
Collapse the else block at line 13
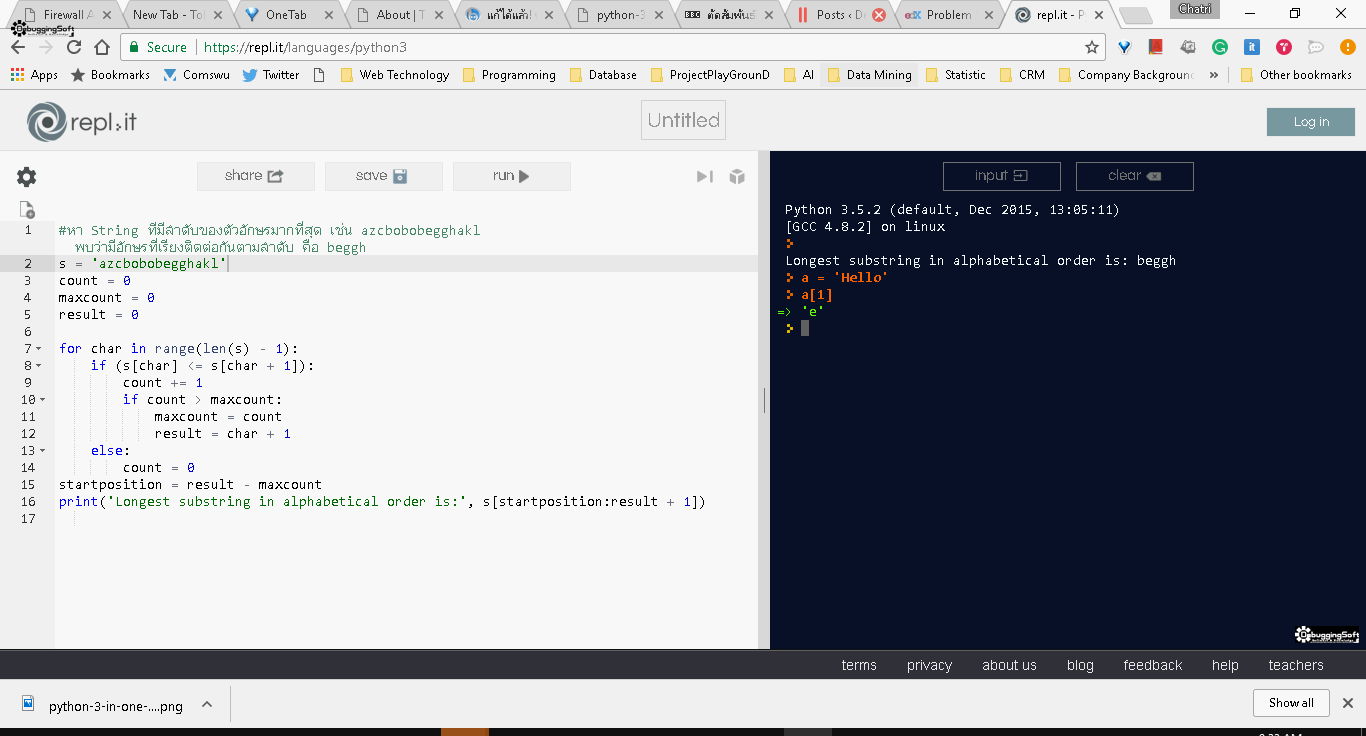[41, 450]
